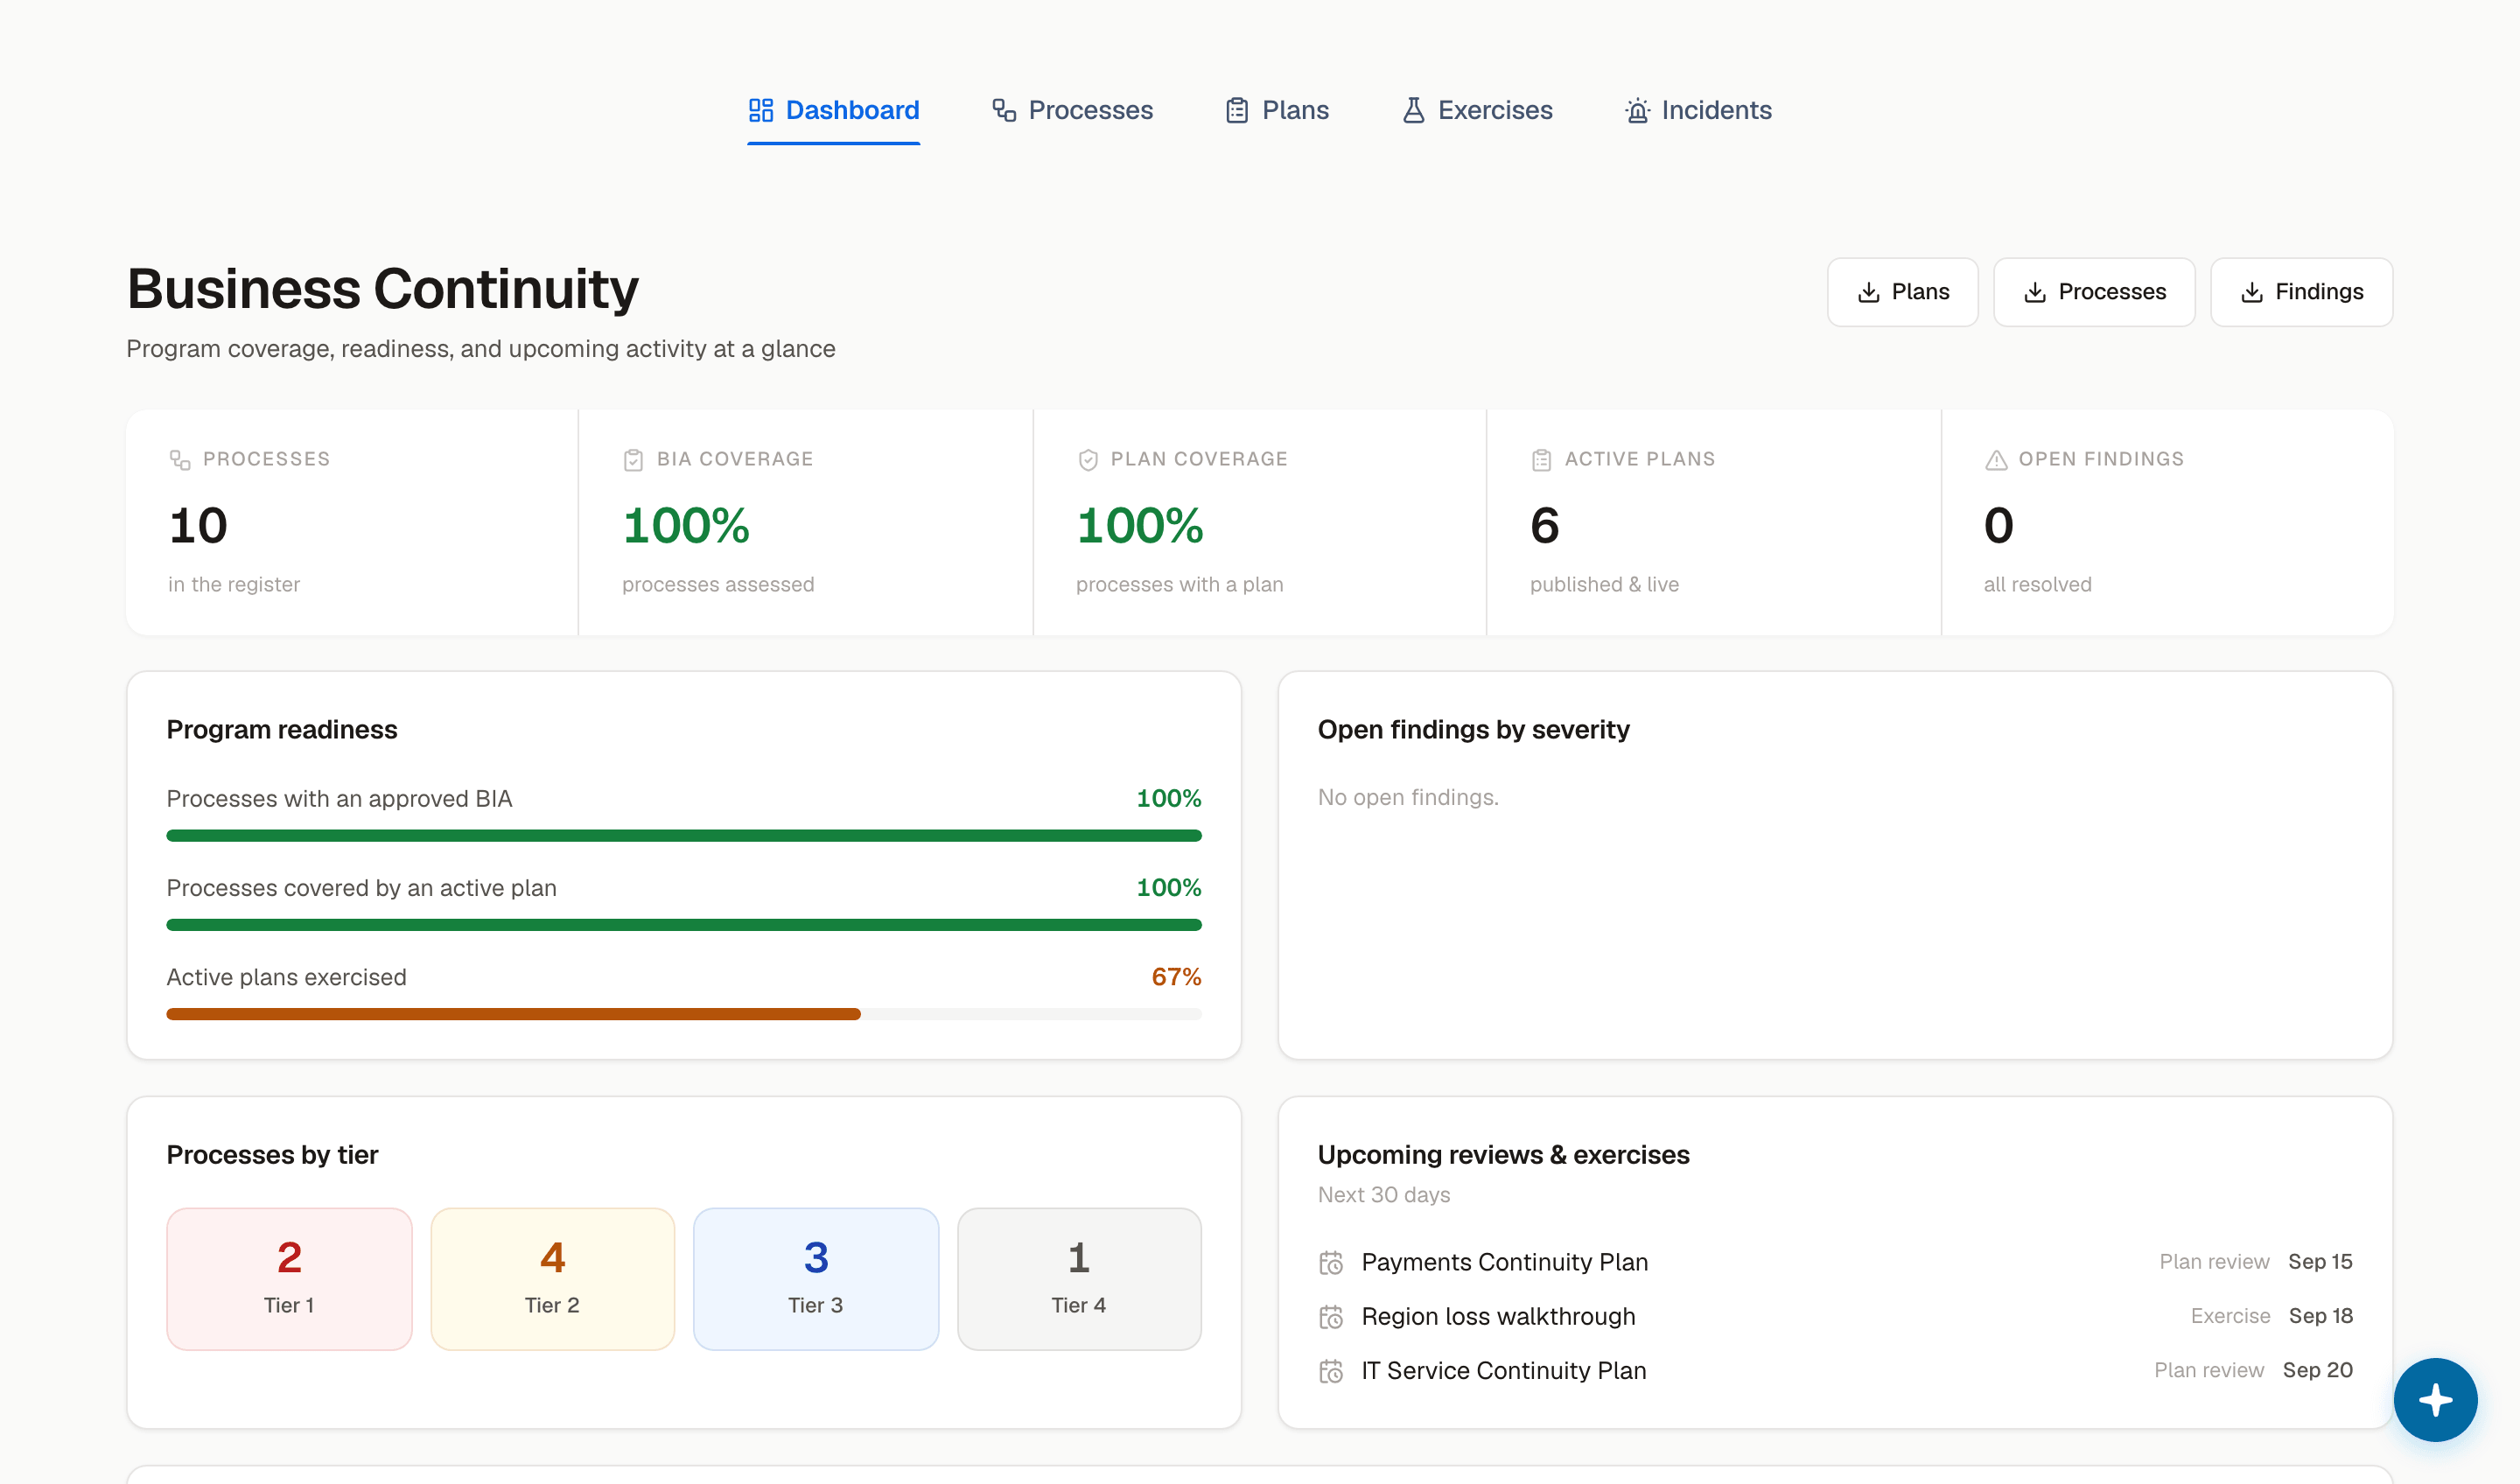Open Payments Continuity Plan review item
Screen dimensions: 2520x1484
pyautogui.click(x=1835, y=1262)
